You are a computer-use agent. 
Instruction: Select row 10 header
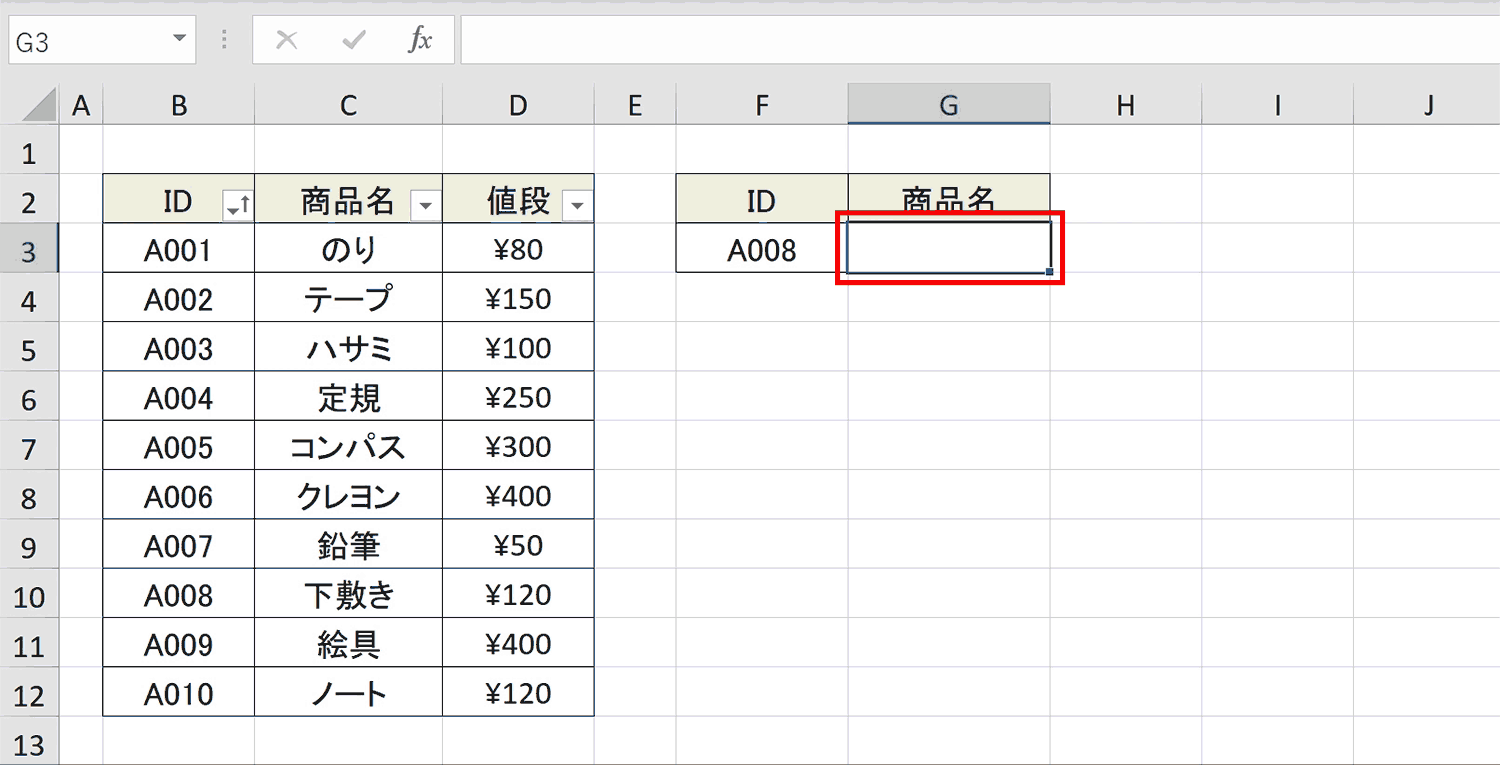click(31, 593)
